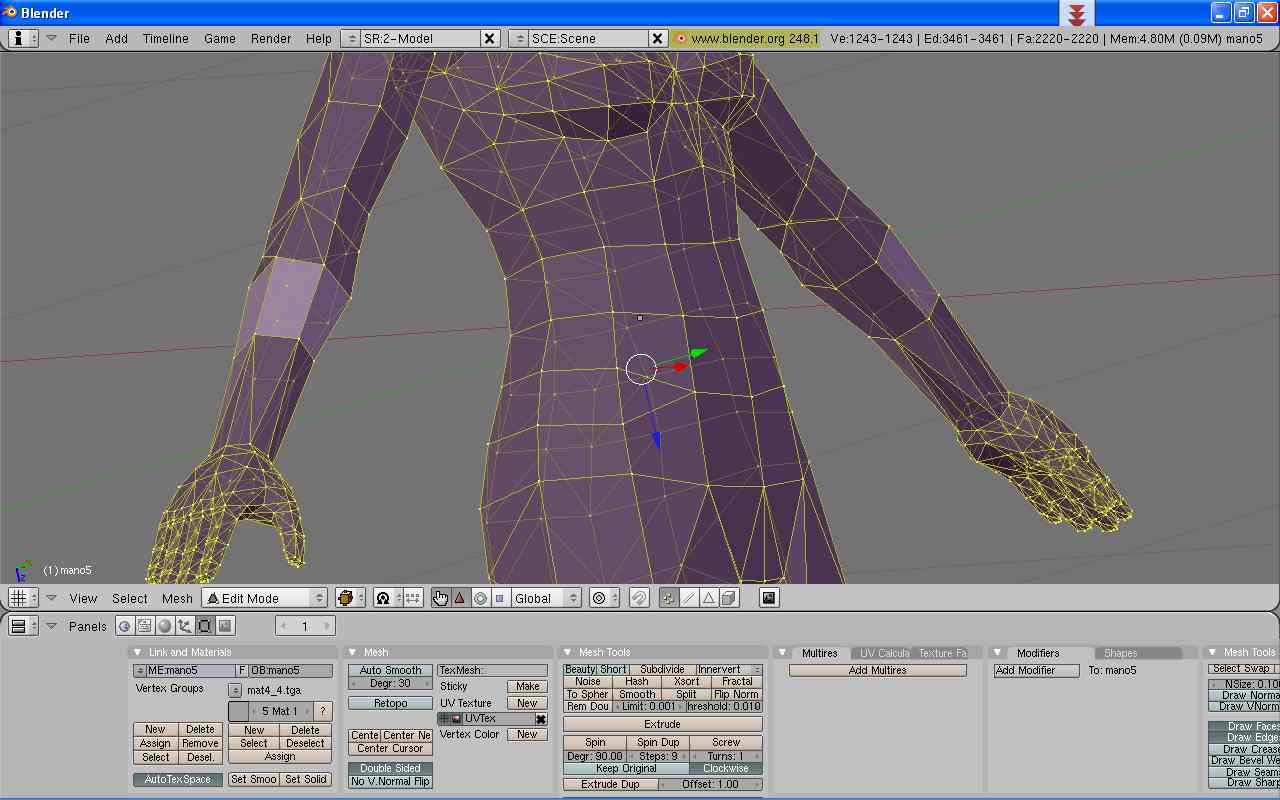Viewport: 1280px width, 800px height.
Task: Click the Add Multires button
Action: [x=878, y=670]
